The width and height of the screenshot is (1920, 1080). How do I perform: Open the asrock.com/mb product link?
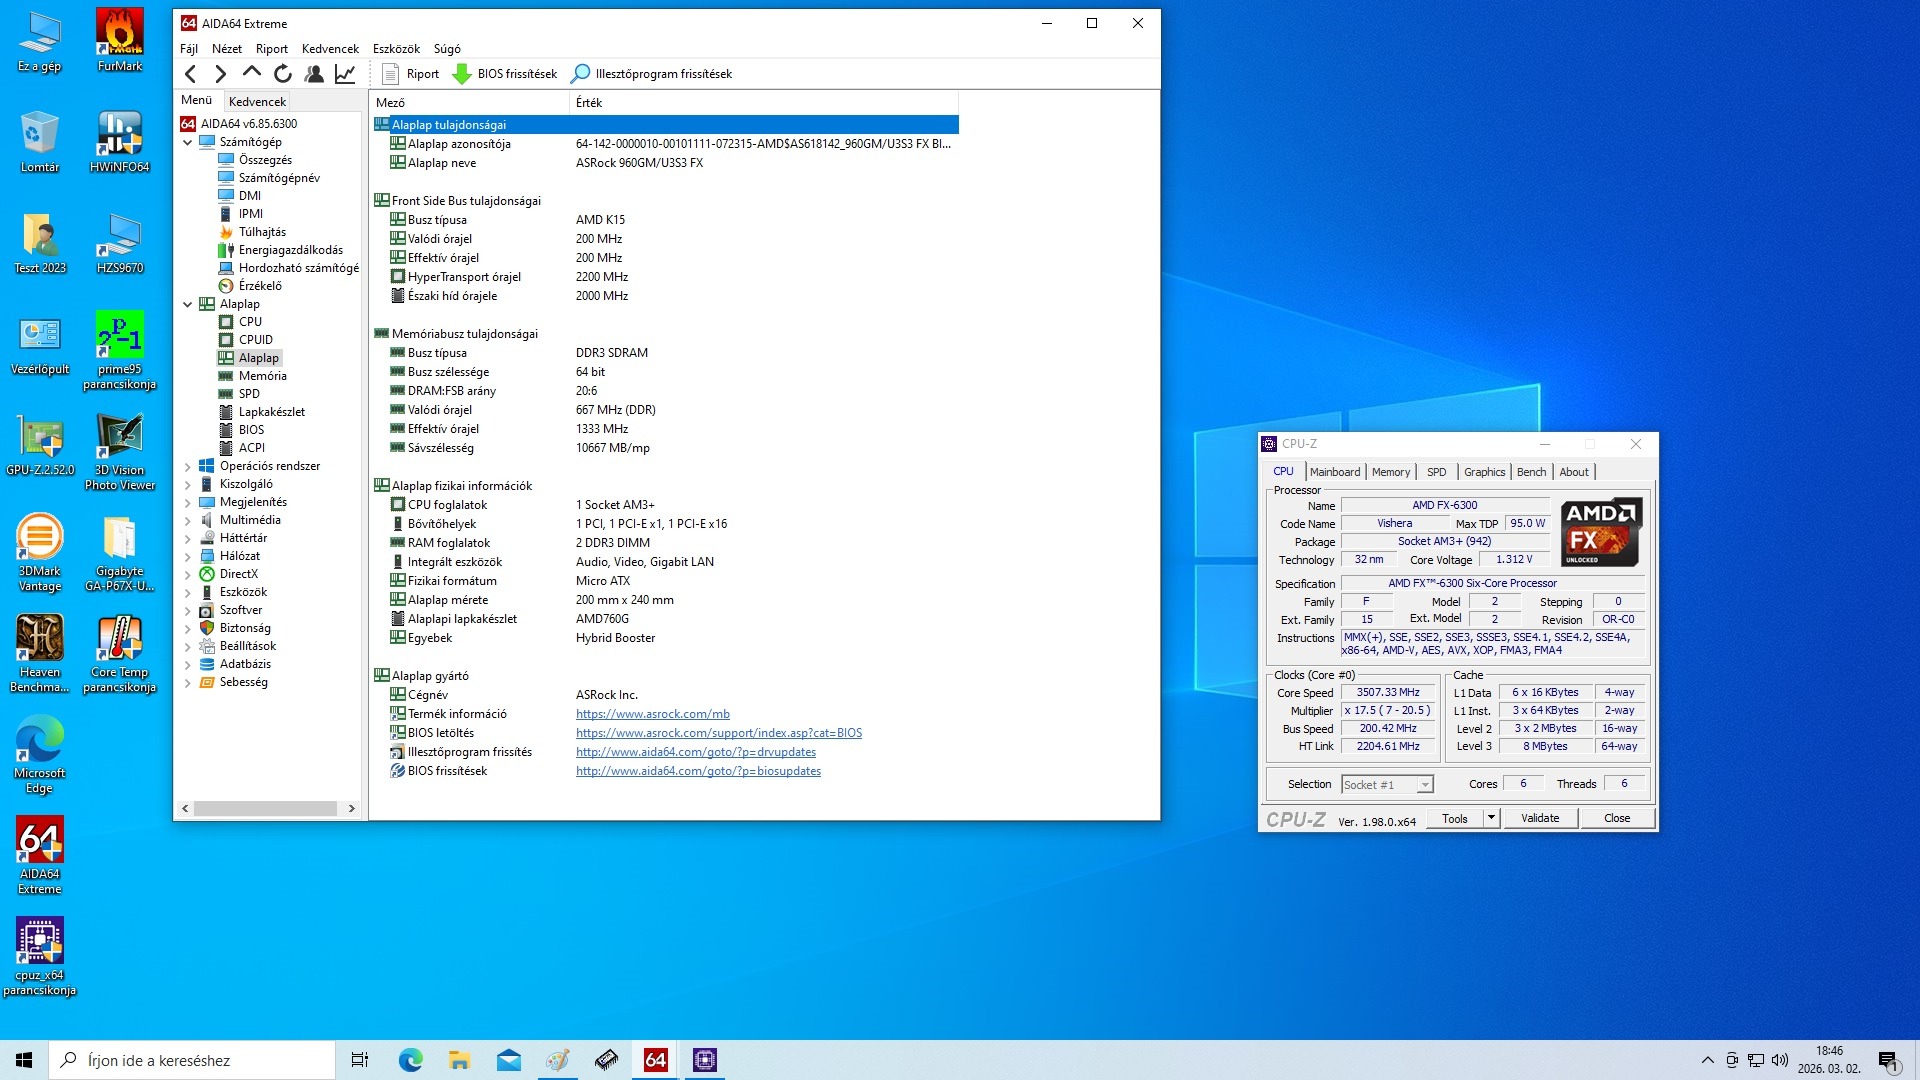[x=652, y=714]
